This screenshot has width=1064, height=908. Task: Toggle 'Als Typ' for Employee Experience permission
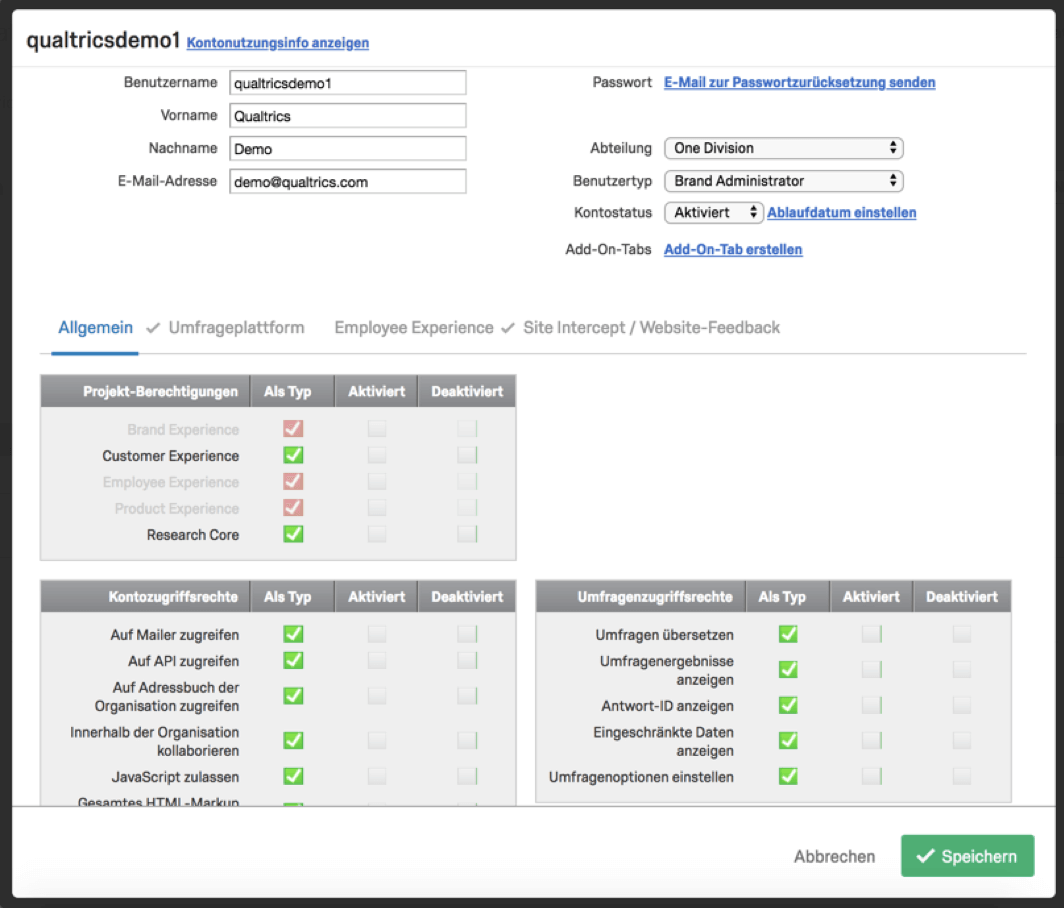coord(293,482)
